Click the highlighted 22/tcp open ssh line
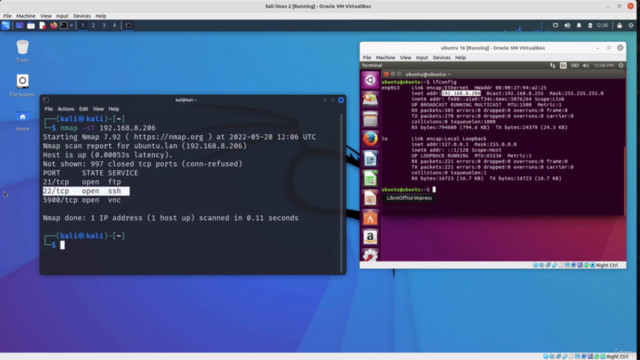This screenshot has height=360, width=640. (86, 191)
